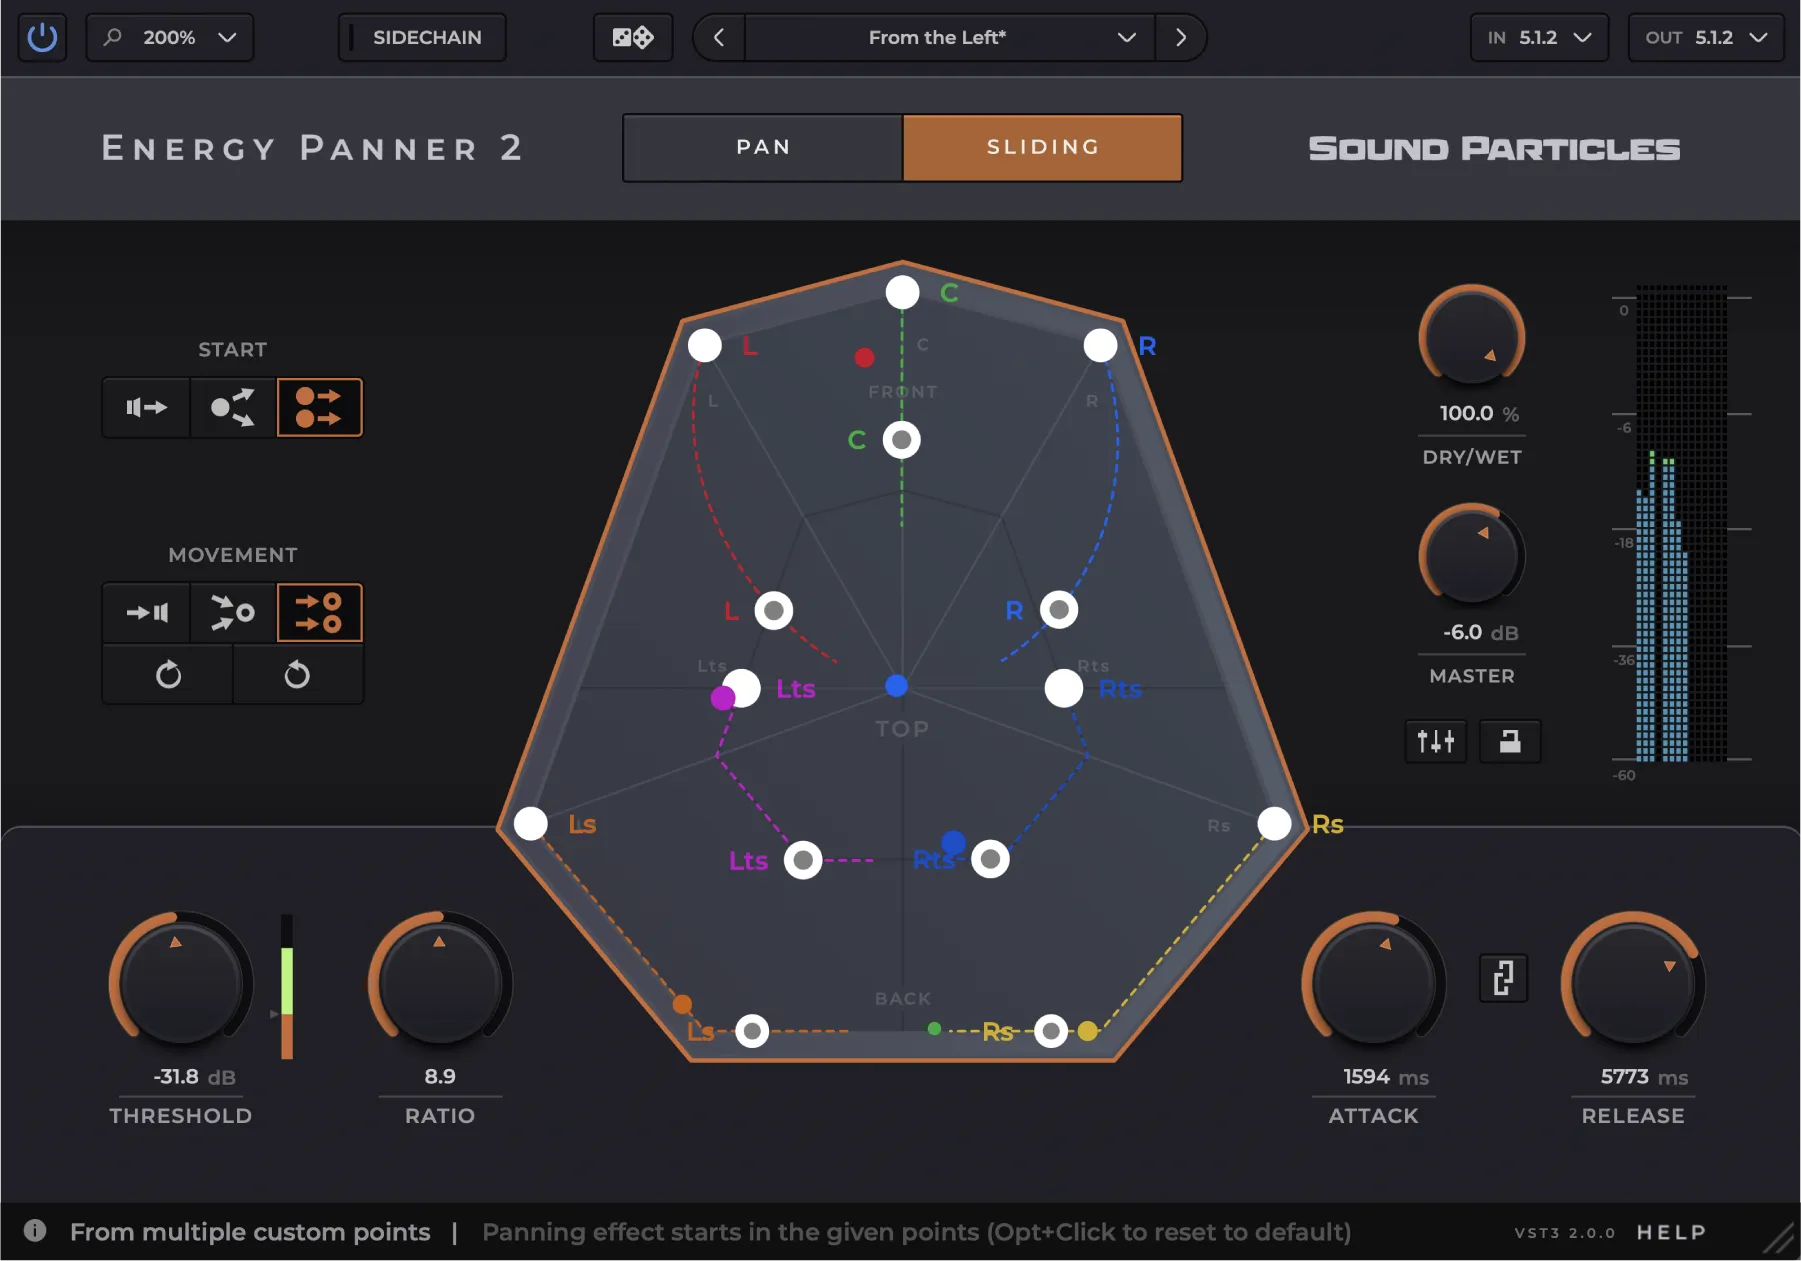1801x1261 pixels.
Task: Click the THRESHOLD knob
Action: tap(180, 983)
